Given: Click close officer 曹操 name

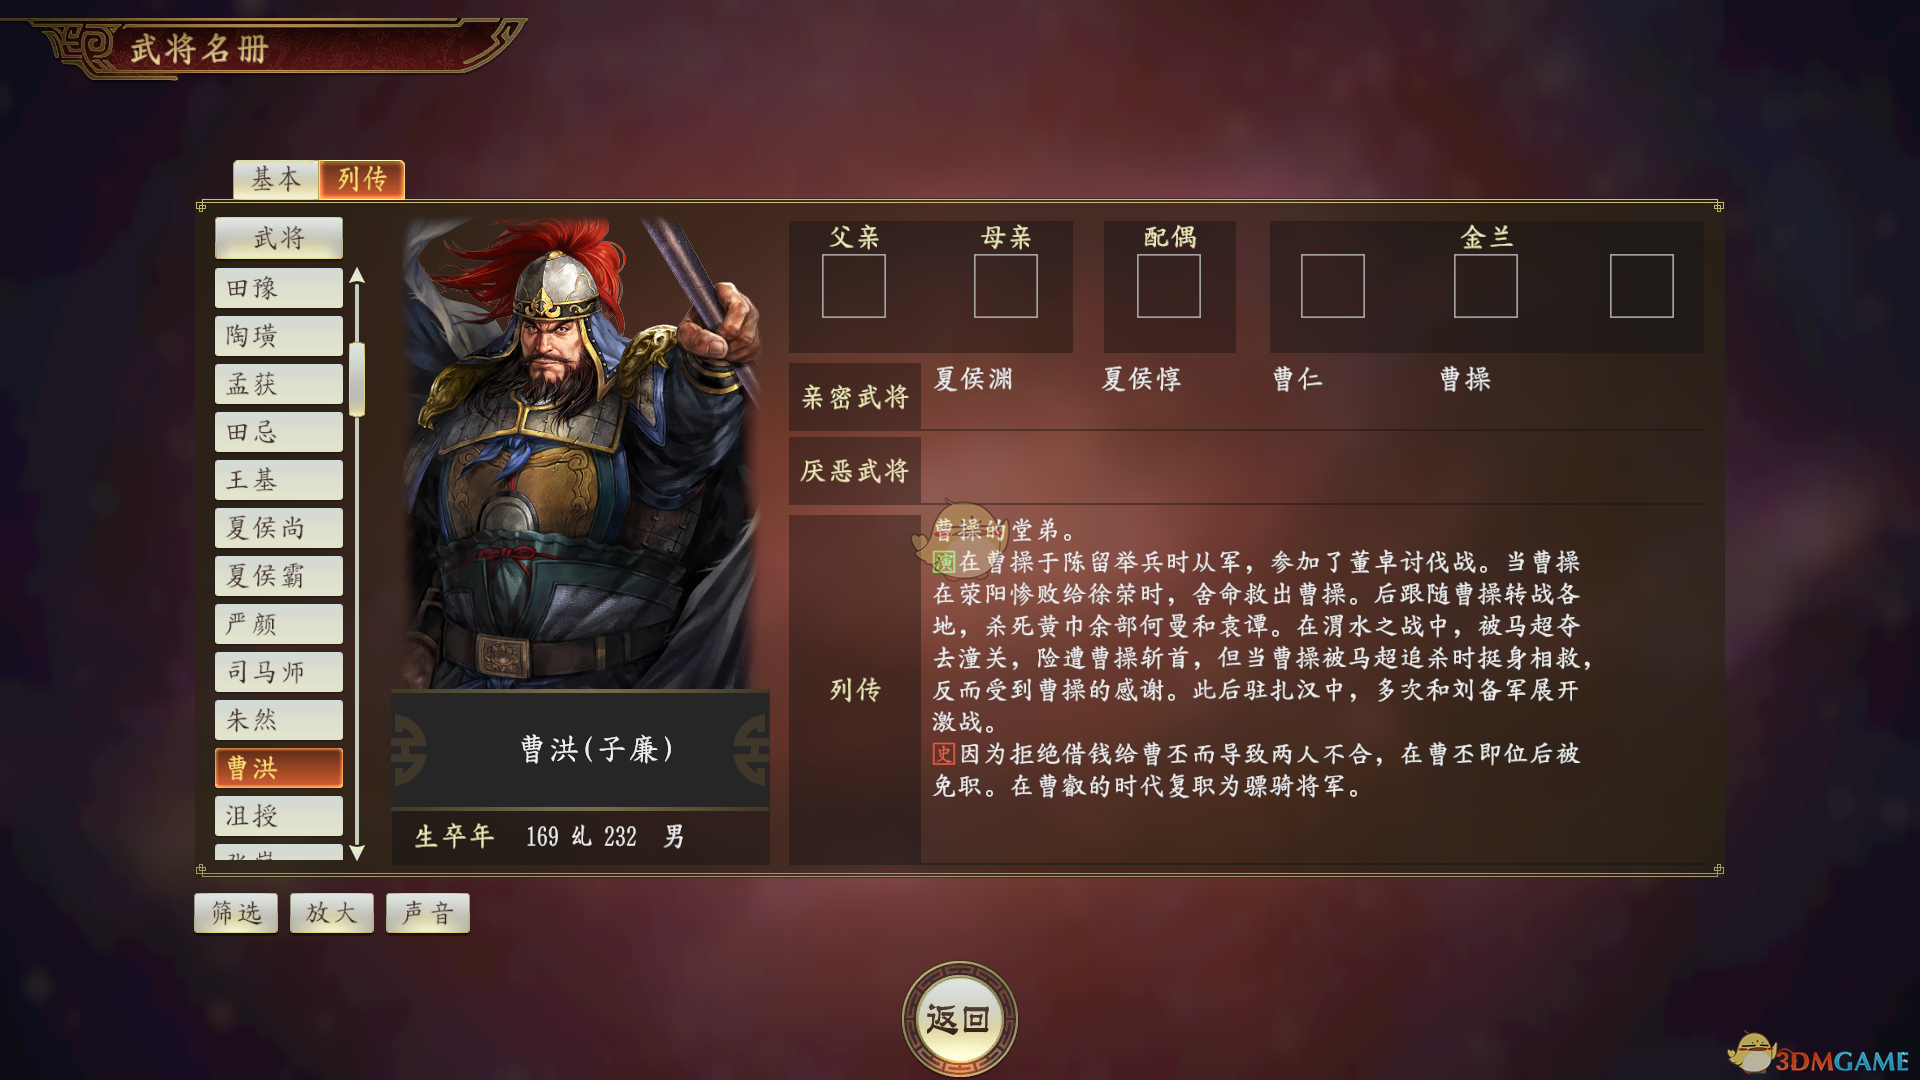Looking at the screenshot, I should point(1466,379).
